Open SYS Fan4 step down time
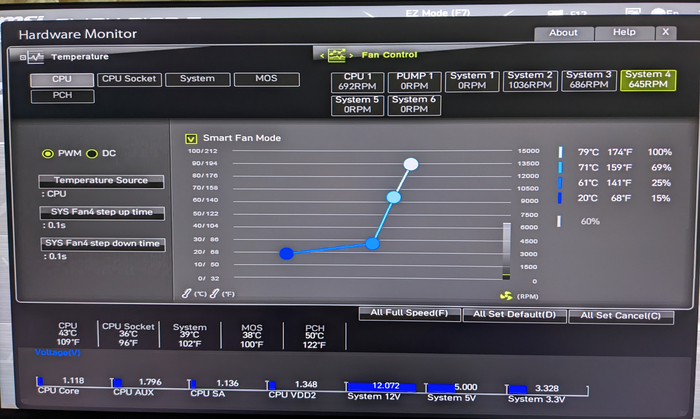Screen dimensions: 700x419 click(x=103, y=244)
